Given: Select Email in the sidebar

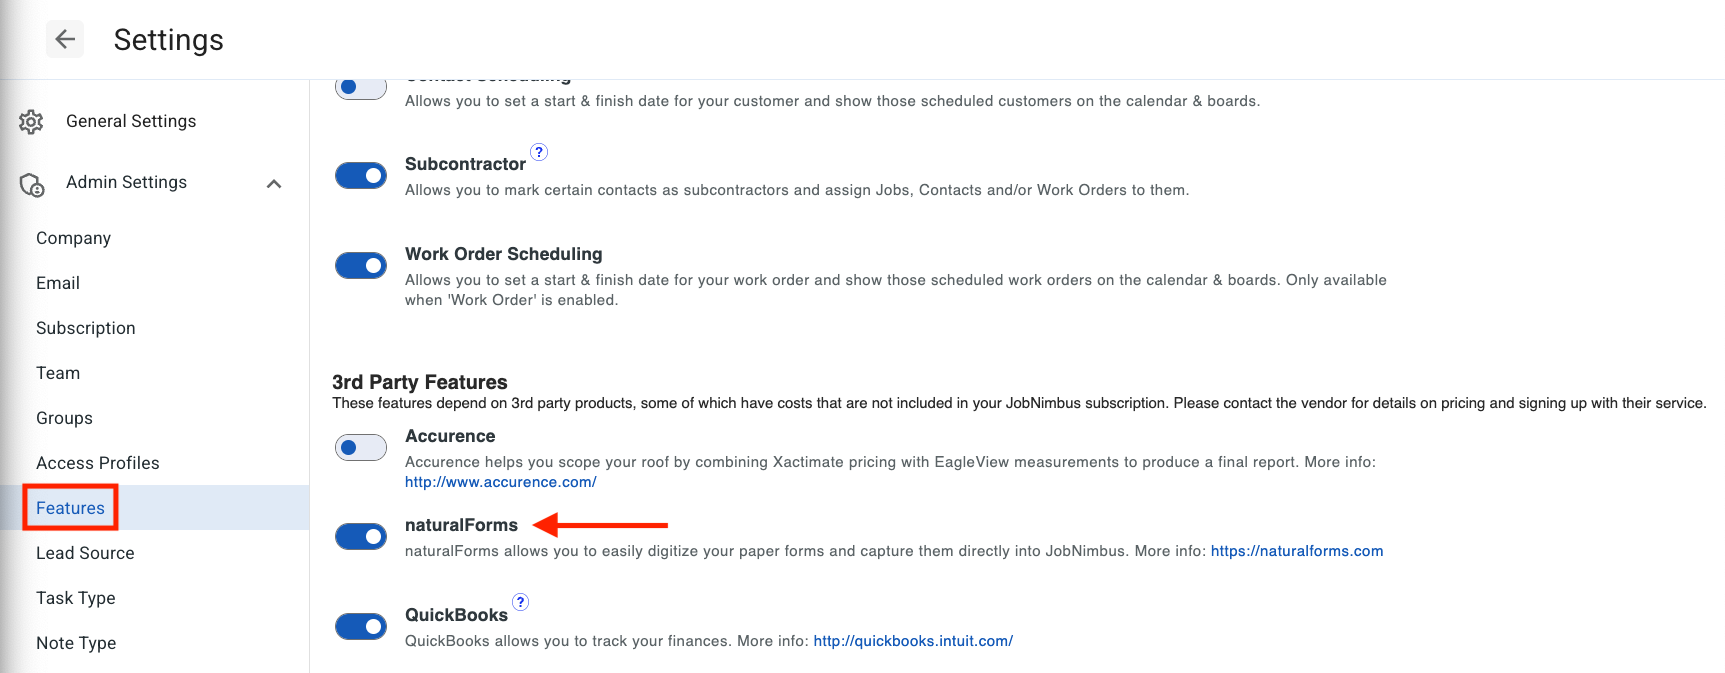Looking at the screenshot, I should 58,283.
